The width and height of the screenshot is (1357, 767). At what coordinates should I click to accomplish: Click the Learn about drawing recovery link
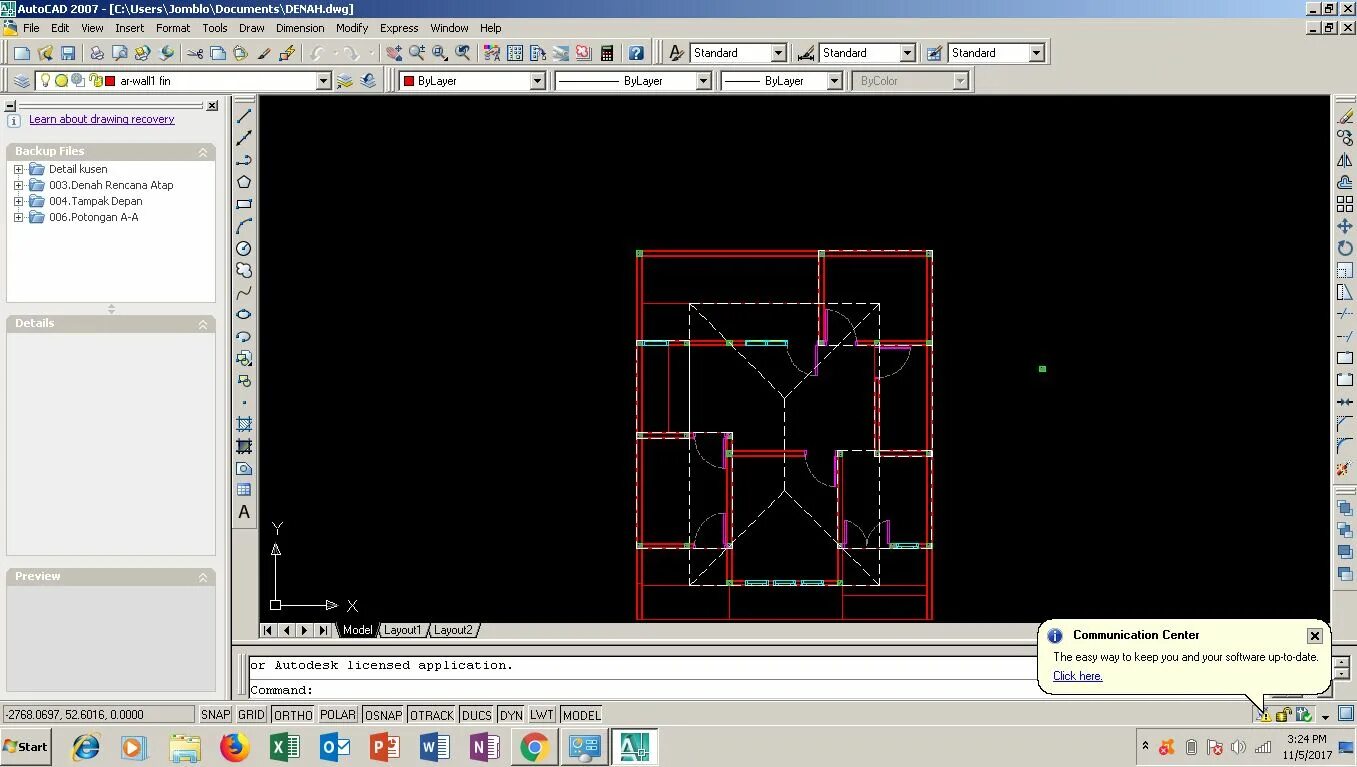[101, 119]
